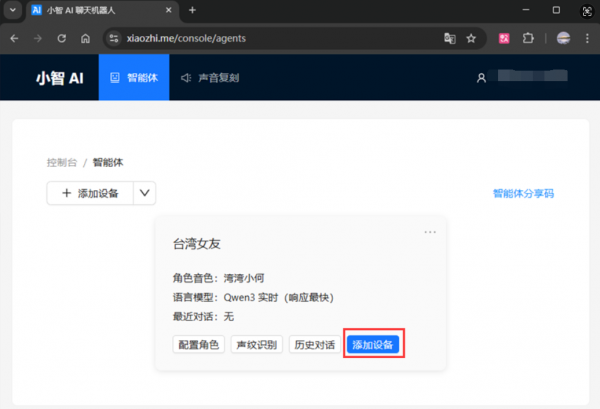Screen dimensions: 600x409
Task: Click the user account icon in header
Action: tap(481, 77)
